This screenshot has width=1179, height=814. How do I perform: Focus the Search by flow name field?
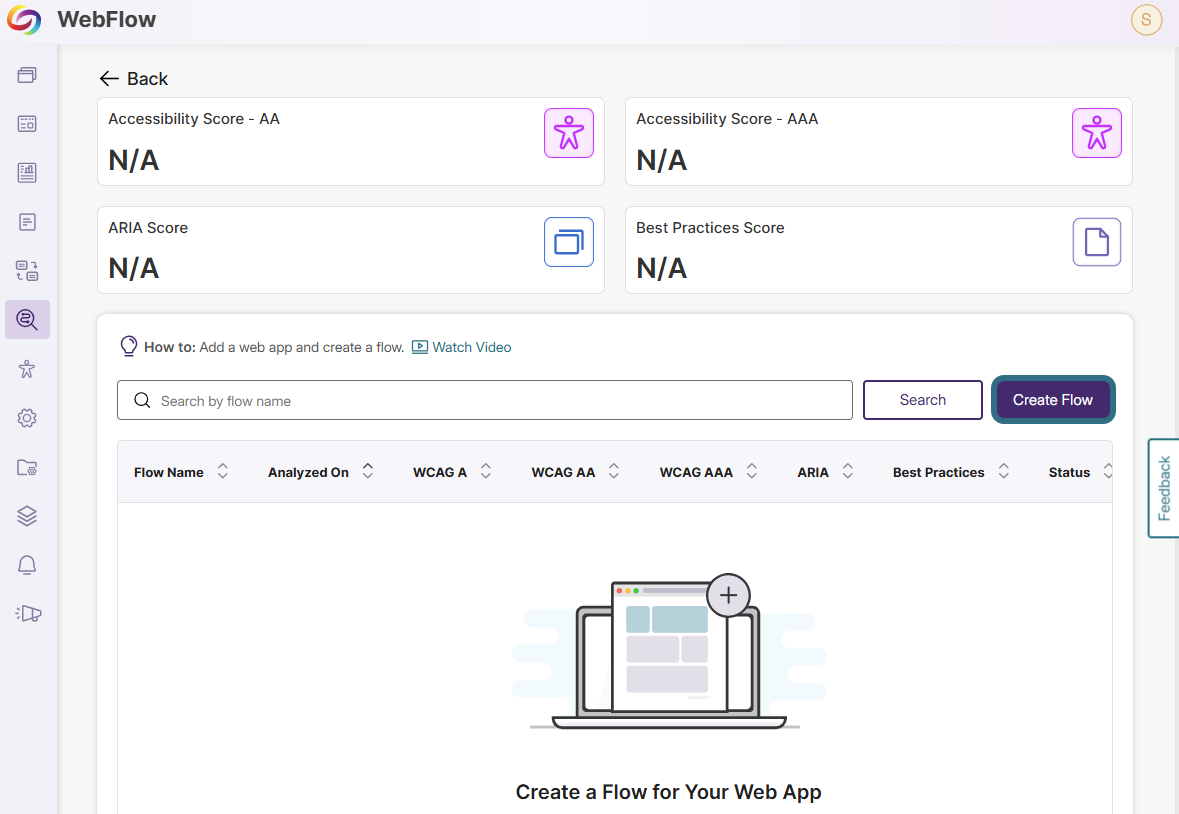[485, 400]
